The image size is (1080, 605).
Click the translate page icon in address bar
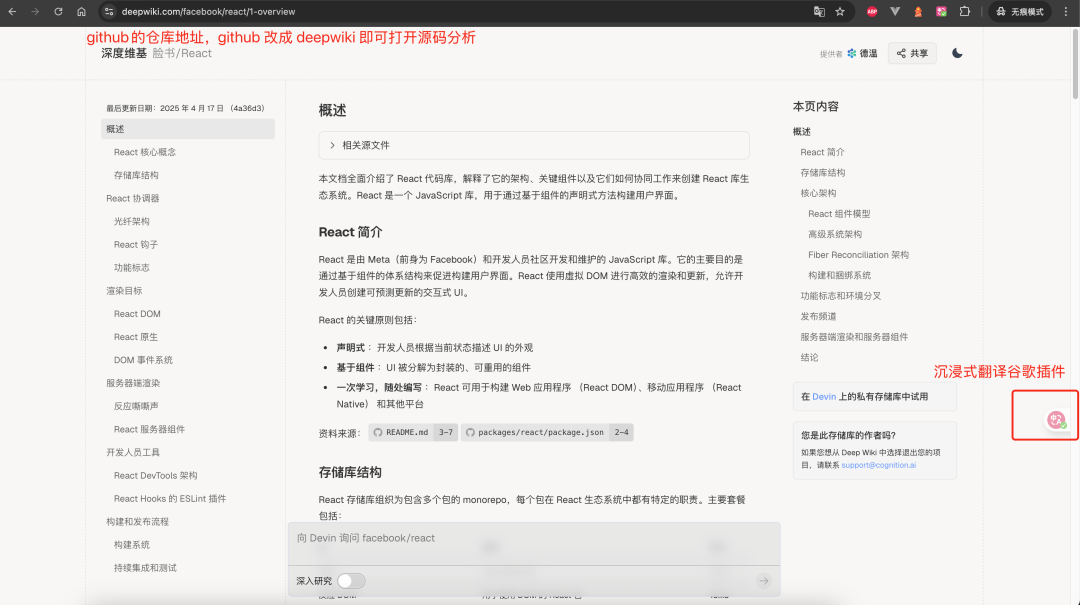click(x=819, y=12)
